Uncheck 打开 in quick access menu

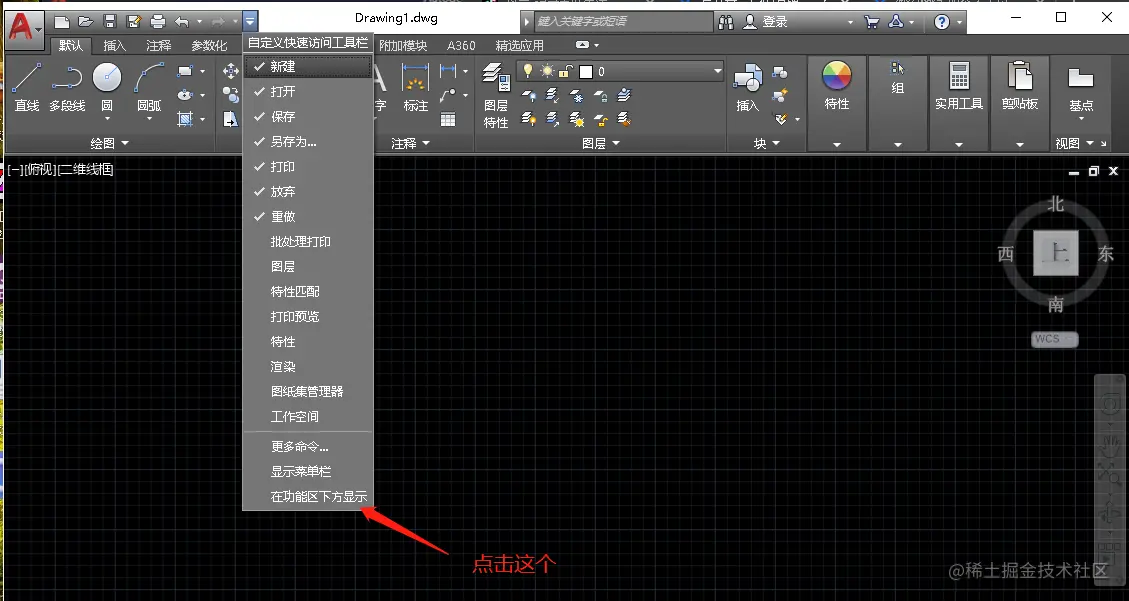tap(308, 91)
